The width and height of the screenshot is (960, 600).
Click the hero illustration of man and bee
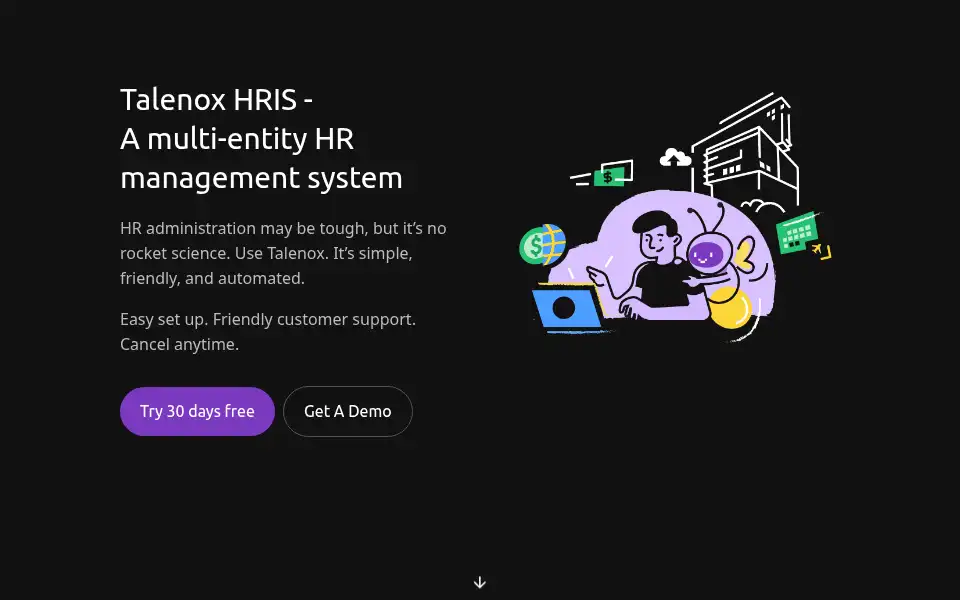[674, 217]
